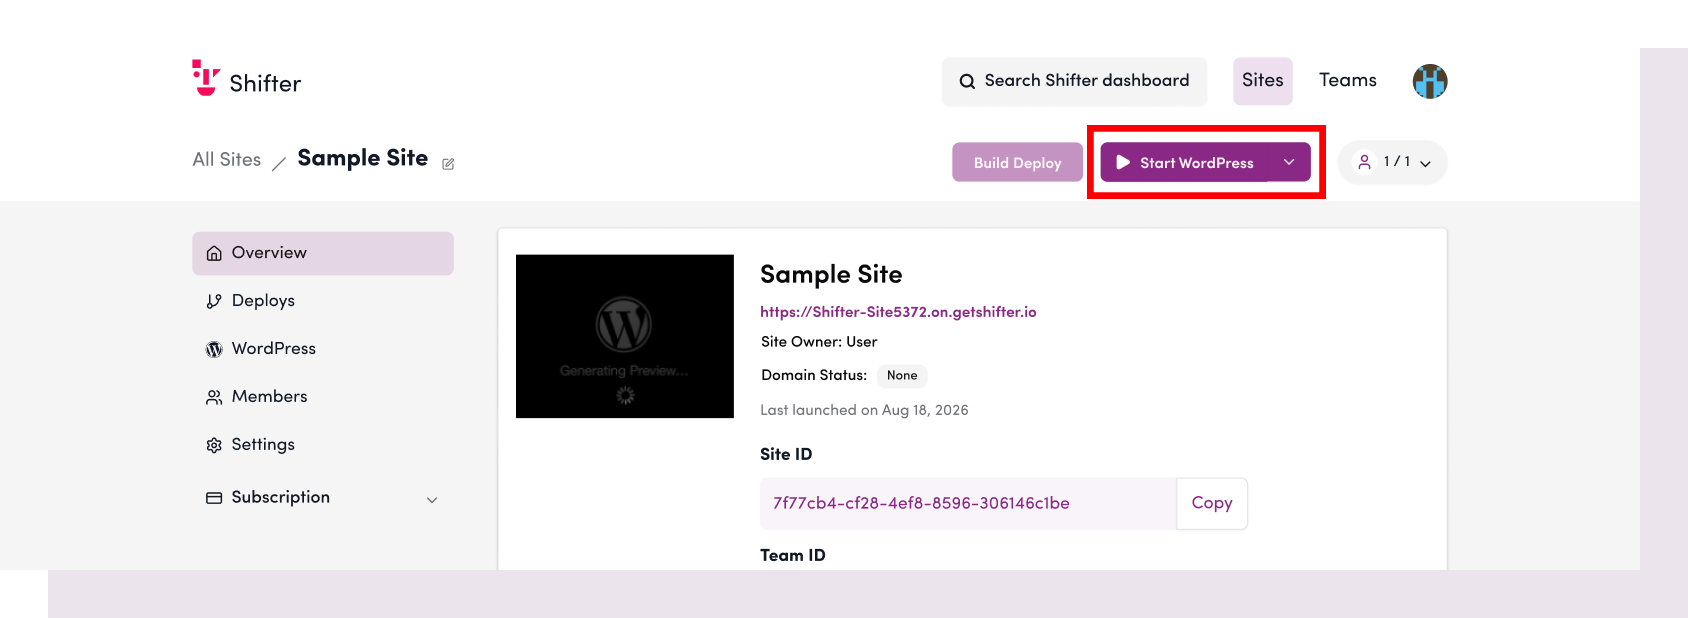Click the Shifter logo
1688x618 pixels.
tap(246, 79)
